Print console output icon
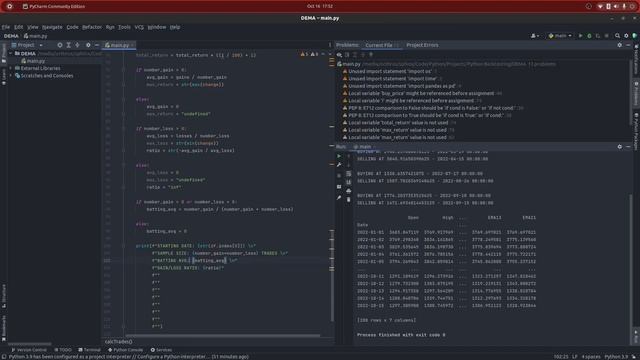Screen dimensions: 640x360 tap(349, 191)
